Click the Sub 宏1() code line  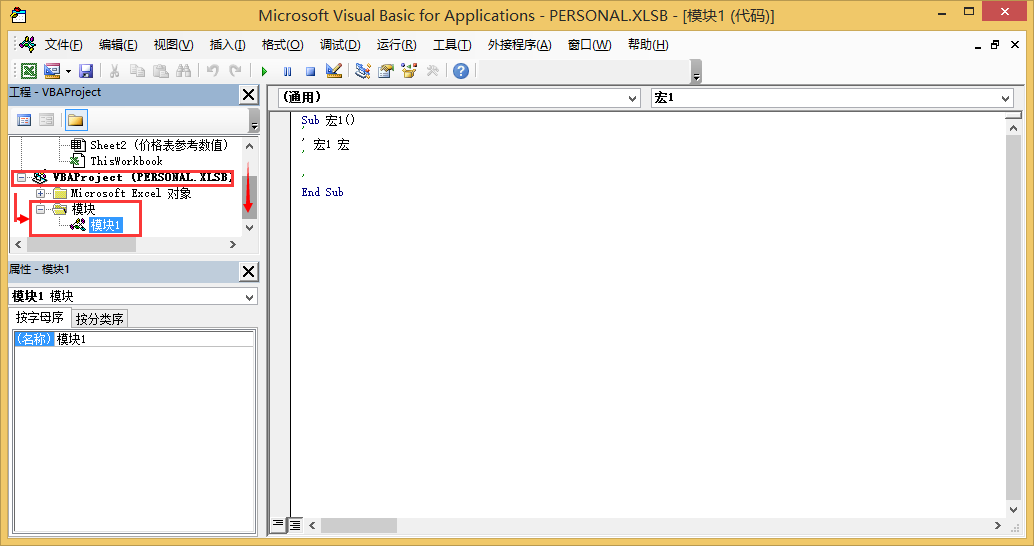(328, 120)
